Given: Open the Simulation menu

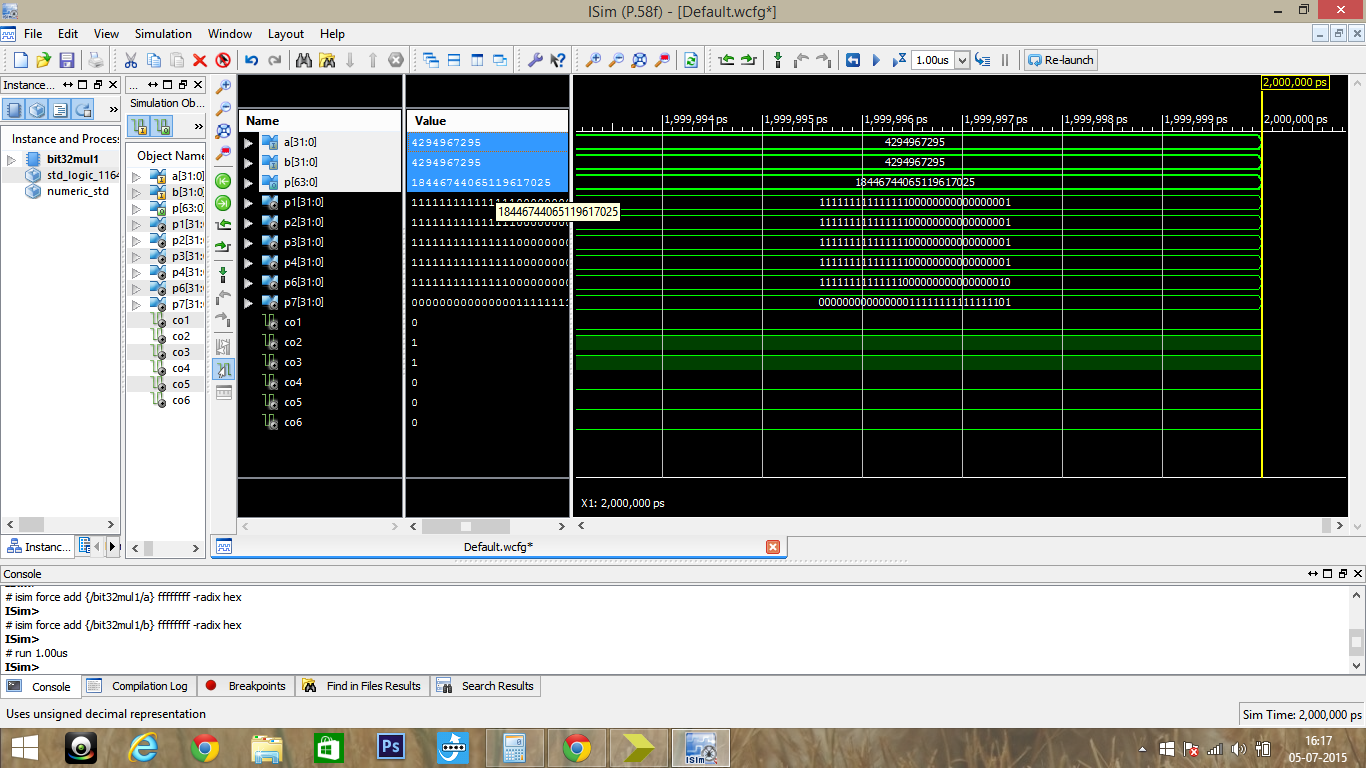Looking at the screenshot, I should 162,33.
